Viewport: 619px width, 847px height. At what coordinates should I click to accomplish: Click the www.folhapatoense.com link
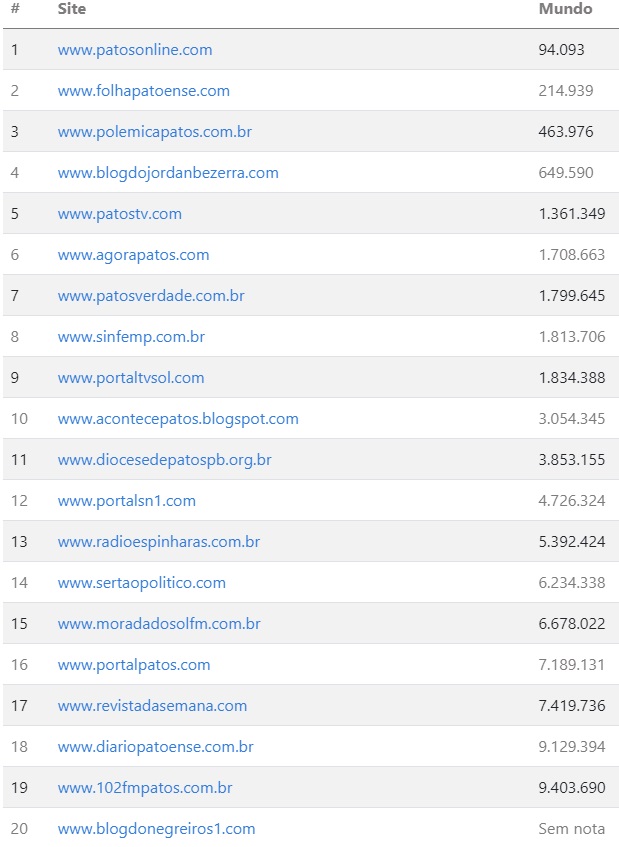pos(143,90)
